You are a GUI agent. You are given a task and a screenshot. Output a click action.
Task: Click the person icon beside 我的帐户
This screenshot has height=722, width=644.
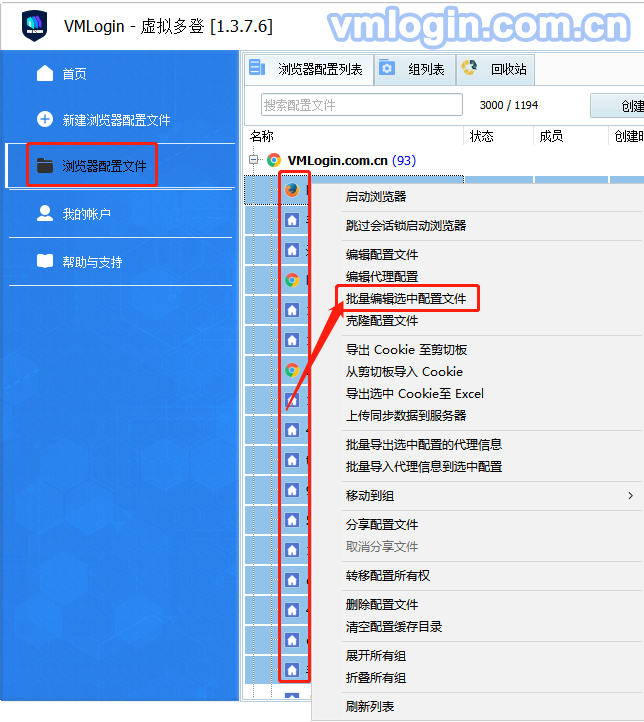click(45, 213)
